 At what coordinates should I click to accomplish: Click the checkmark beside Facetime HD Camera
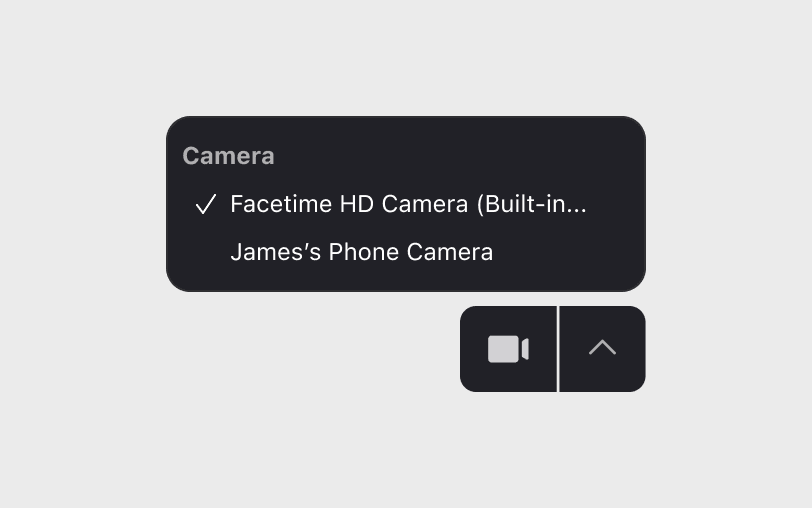point(206,205)
